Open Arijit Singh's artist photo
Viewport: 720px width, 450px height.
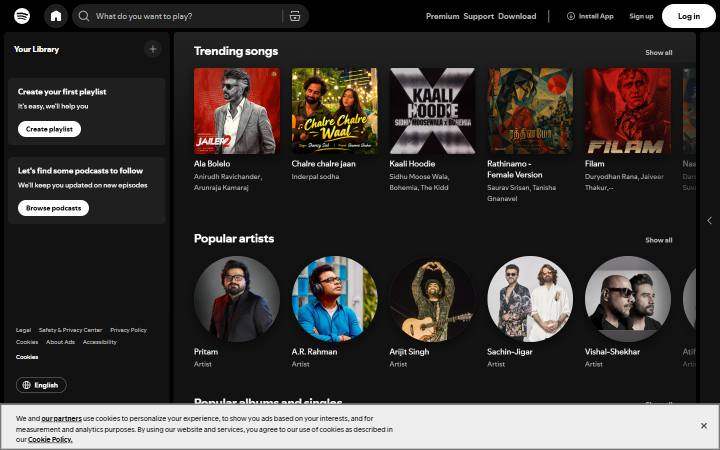click(x=433, y=299)
